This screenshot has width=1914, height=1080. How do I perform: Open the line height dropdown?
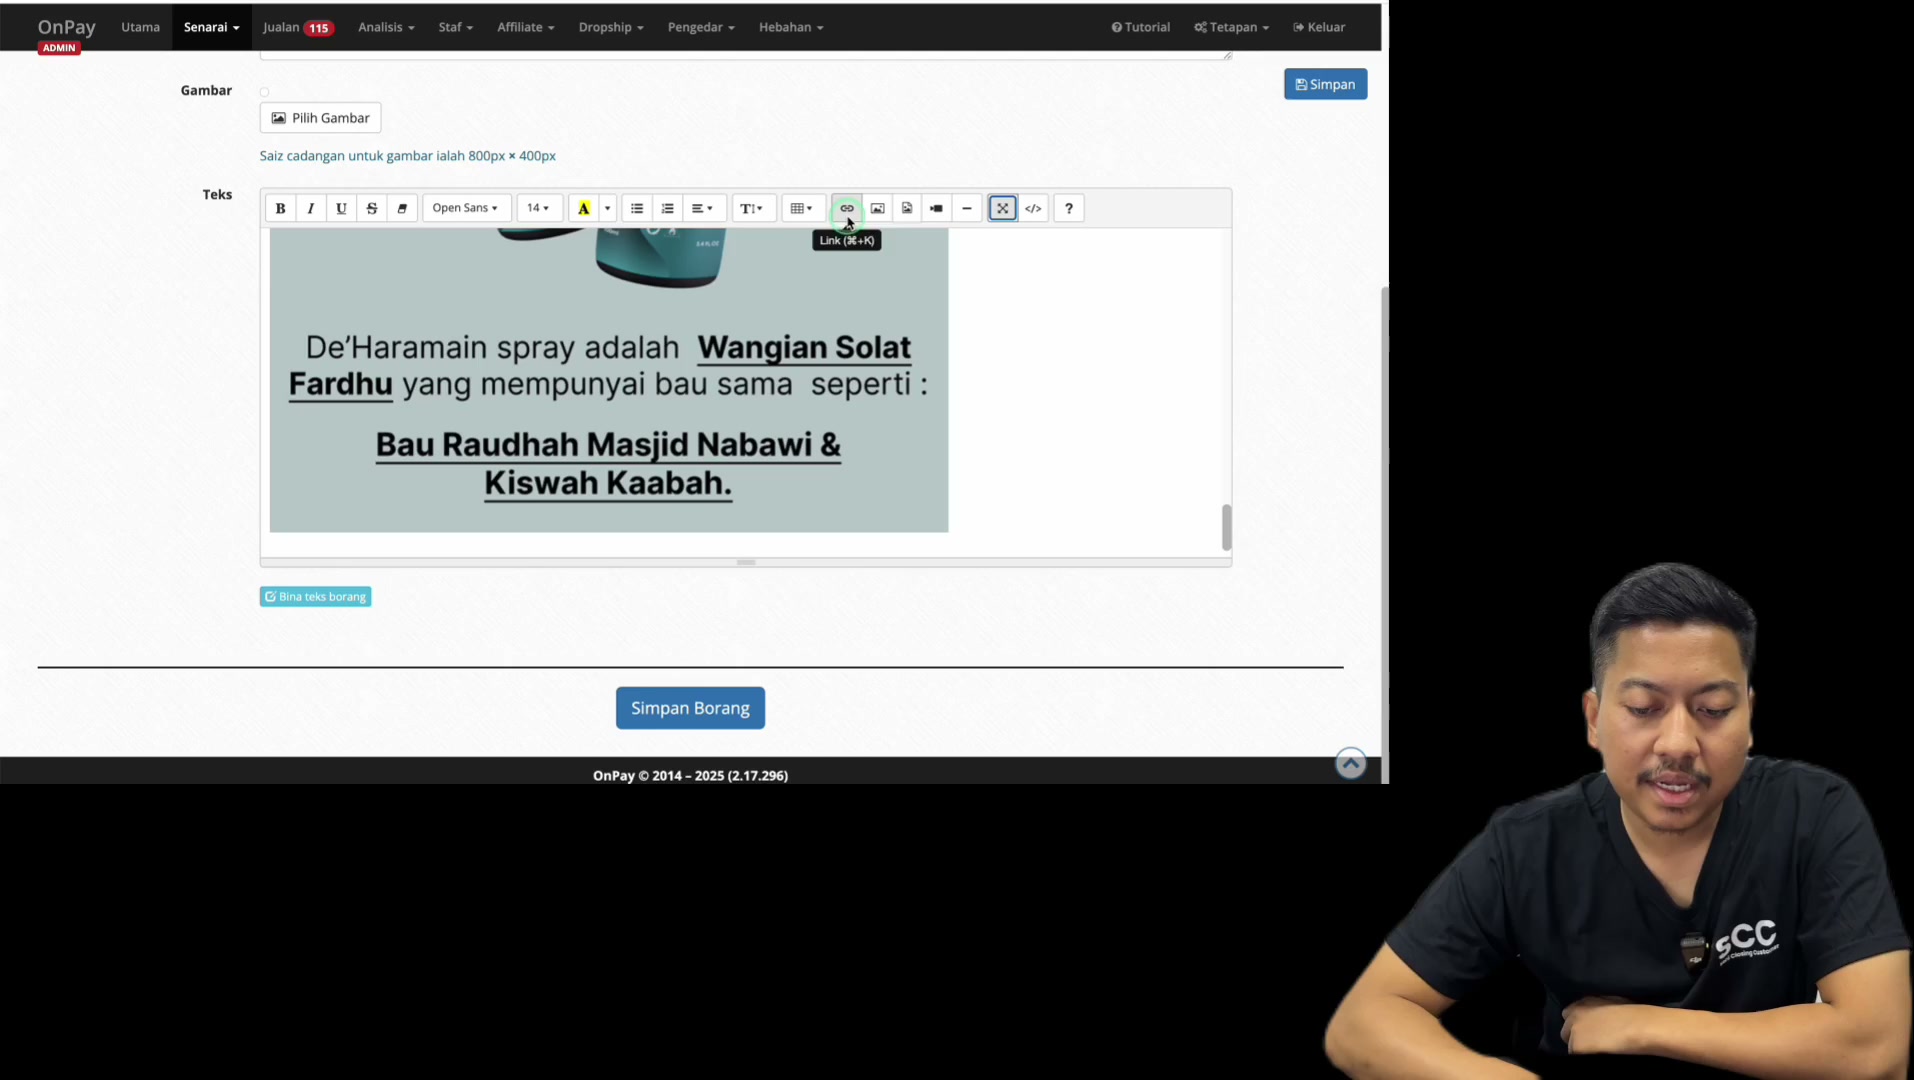752,208
